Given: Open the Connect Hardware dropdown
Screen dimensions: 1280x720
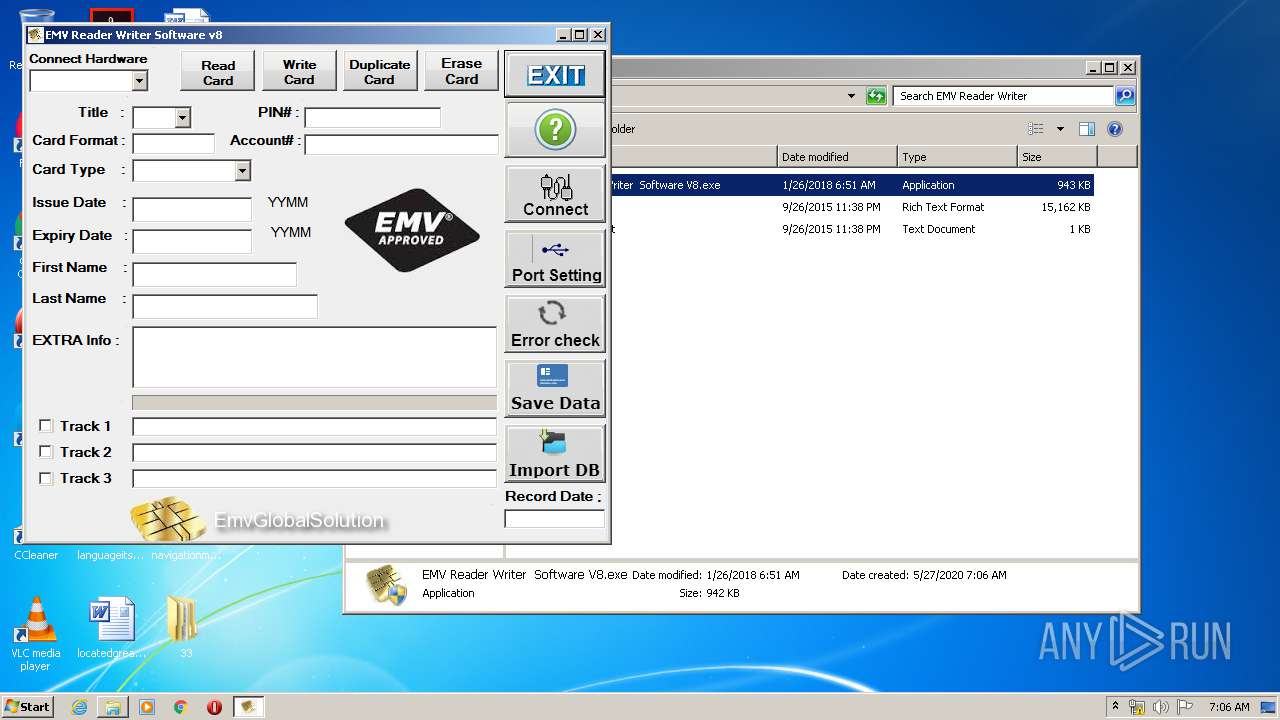Looking at the screenshot, I should 139,81.
